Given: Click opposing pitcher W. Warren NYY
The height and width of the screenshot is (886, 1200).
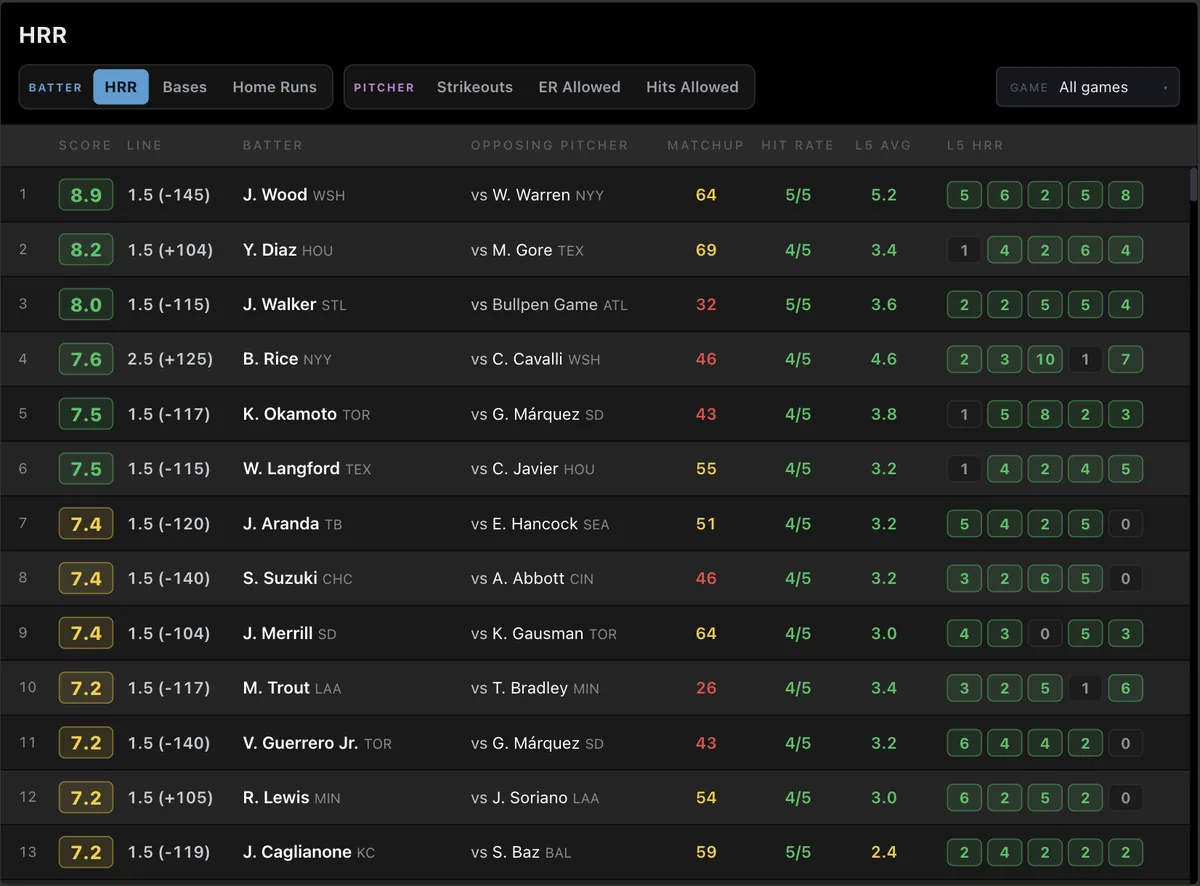Looking at the screenshot, I should 538,195.
